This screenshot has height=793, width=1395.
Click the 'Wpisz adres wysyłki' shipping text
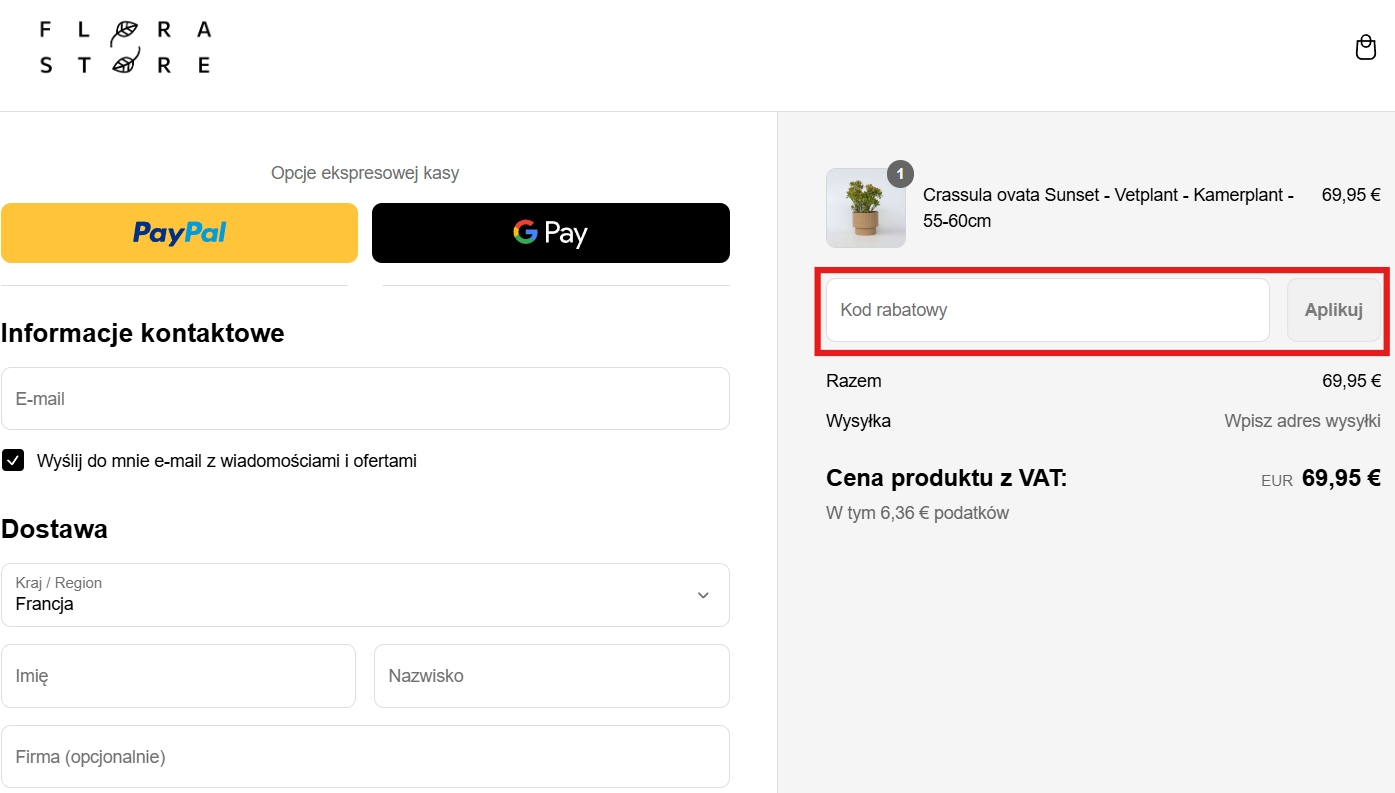(1302, 421)
